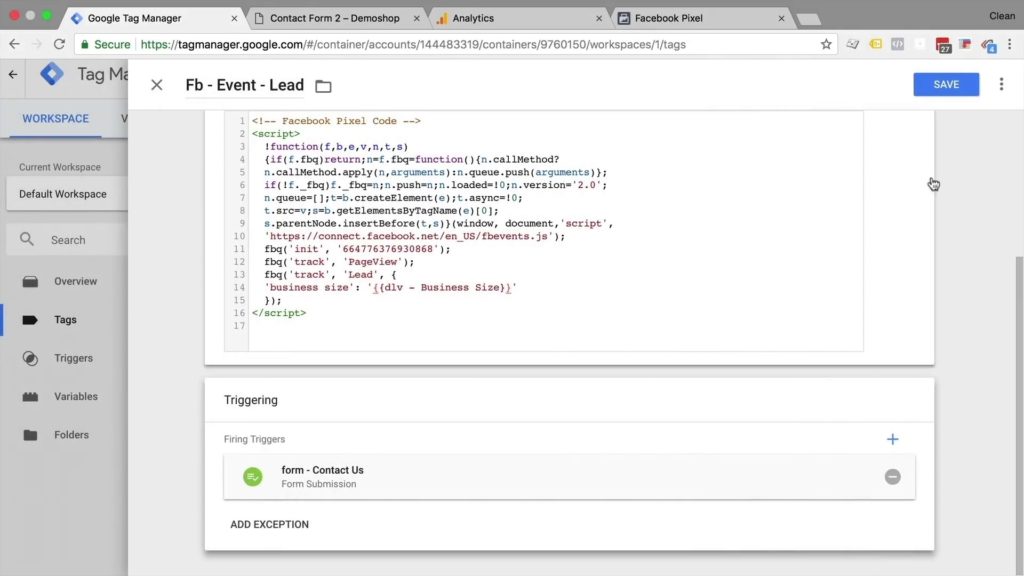This screenshot has width=1024, height=576.
Task: Click the ADD EXCEPTION link
Action: pyautogui.click(x=269, y=524)
